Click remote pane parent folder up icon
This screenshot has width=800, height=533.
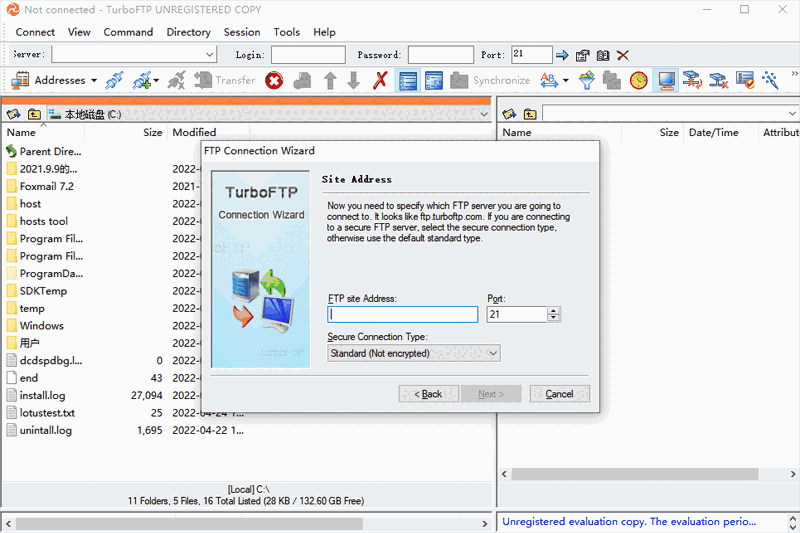530,114
